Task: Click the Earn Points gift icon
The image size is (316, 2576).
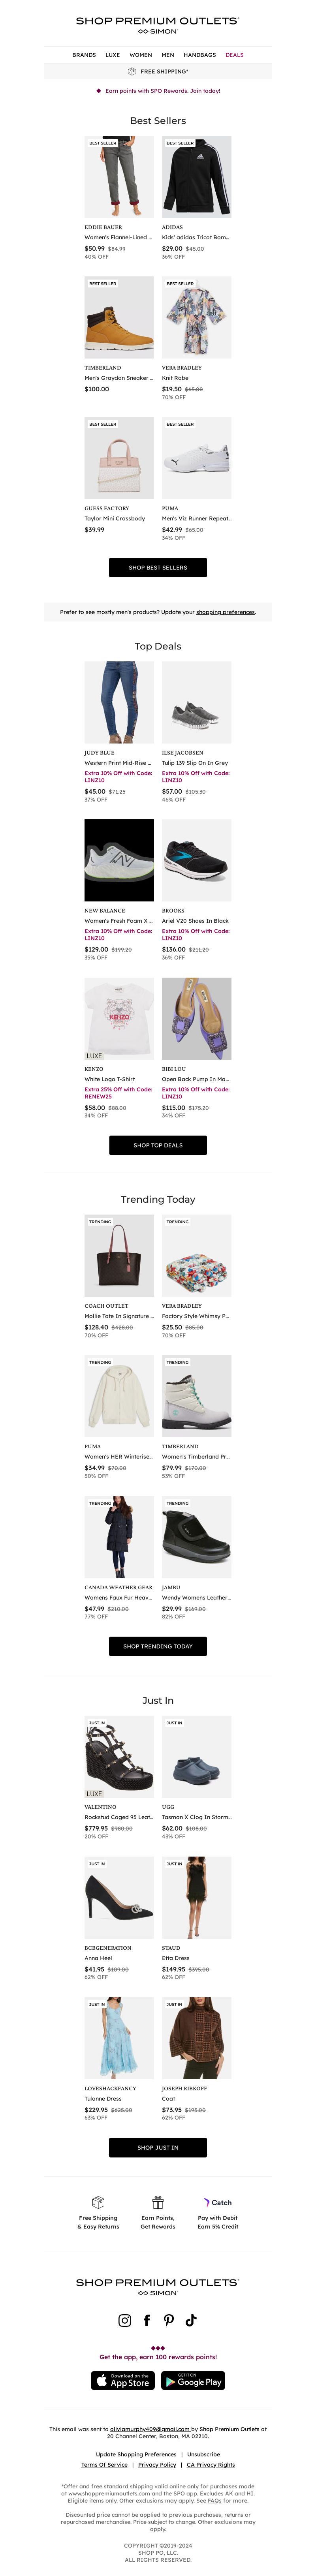Action: pyautogui.click(x=158, y=2202)
